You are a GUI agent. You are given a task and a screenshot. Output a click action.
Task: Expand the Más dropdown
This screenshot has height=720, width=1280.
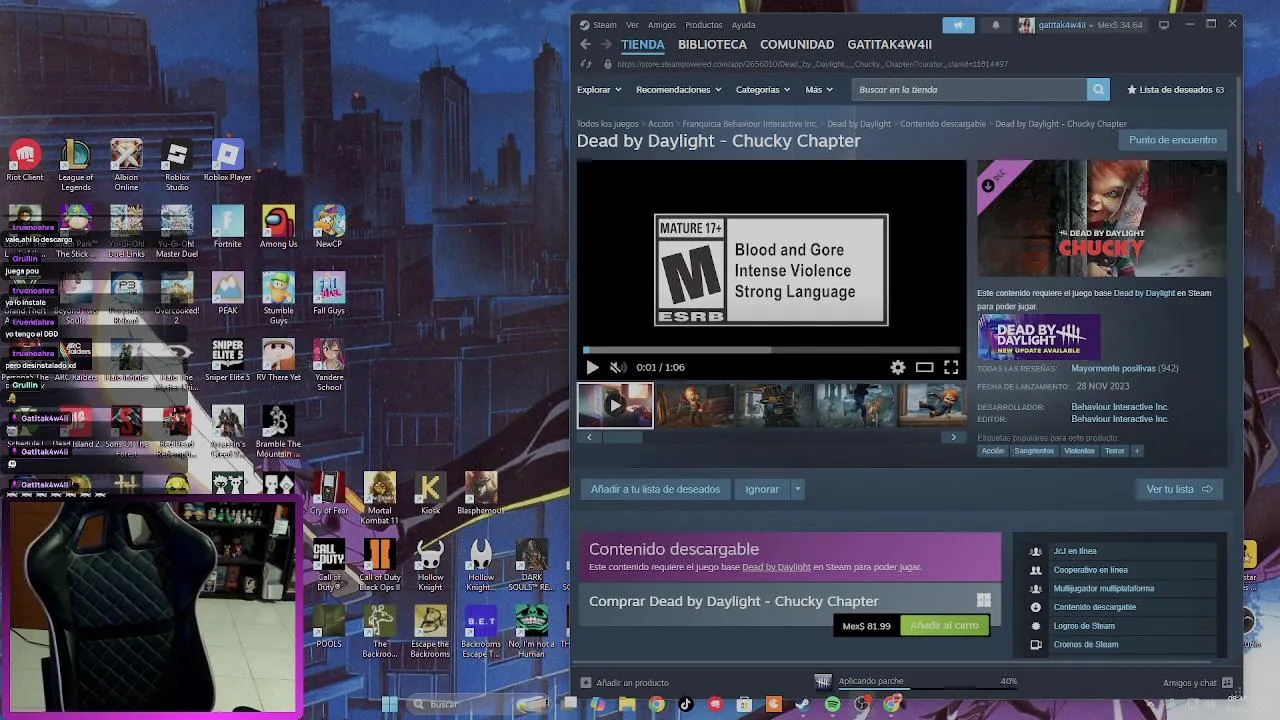tap(819, 89)
